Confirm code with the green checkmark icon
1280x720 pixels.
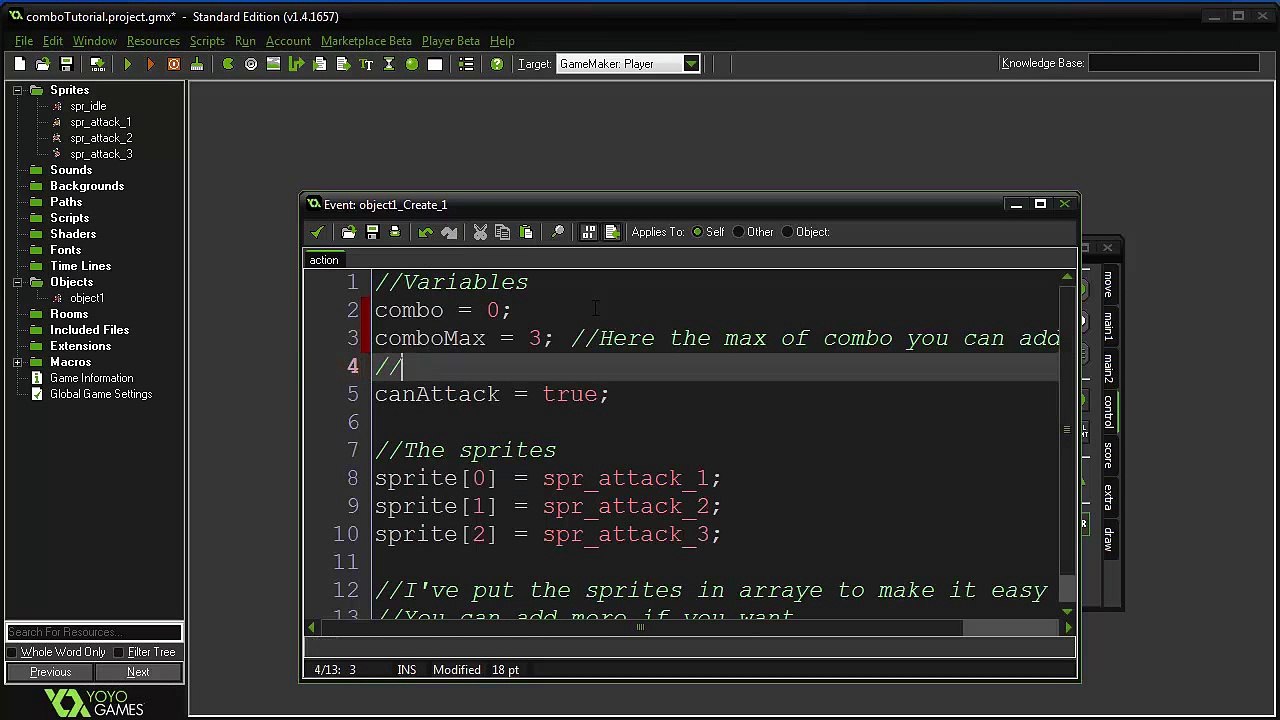pos(318,232)
